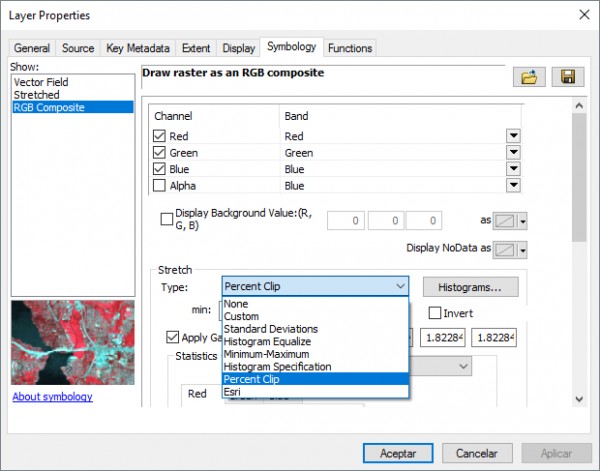Click the open folder import symbology icon
This screenshot has width=600, height=471.
point(527,78)
